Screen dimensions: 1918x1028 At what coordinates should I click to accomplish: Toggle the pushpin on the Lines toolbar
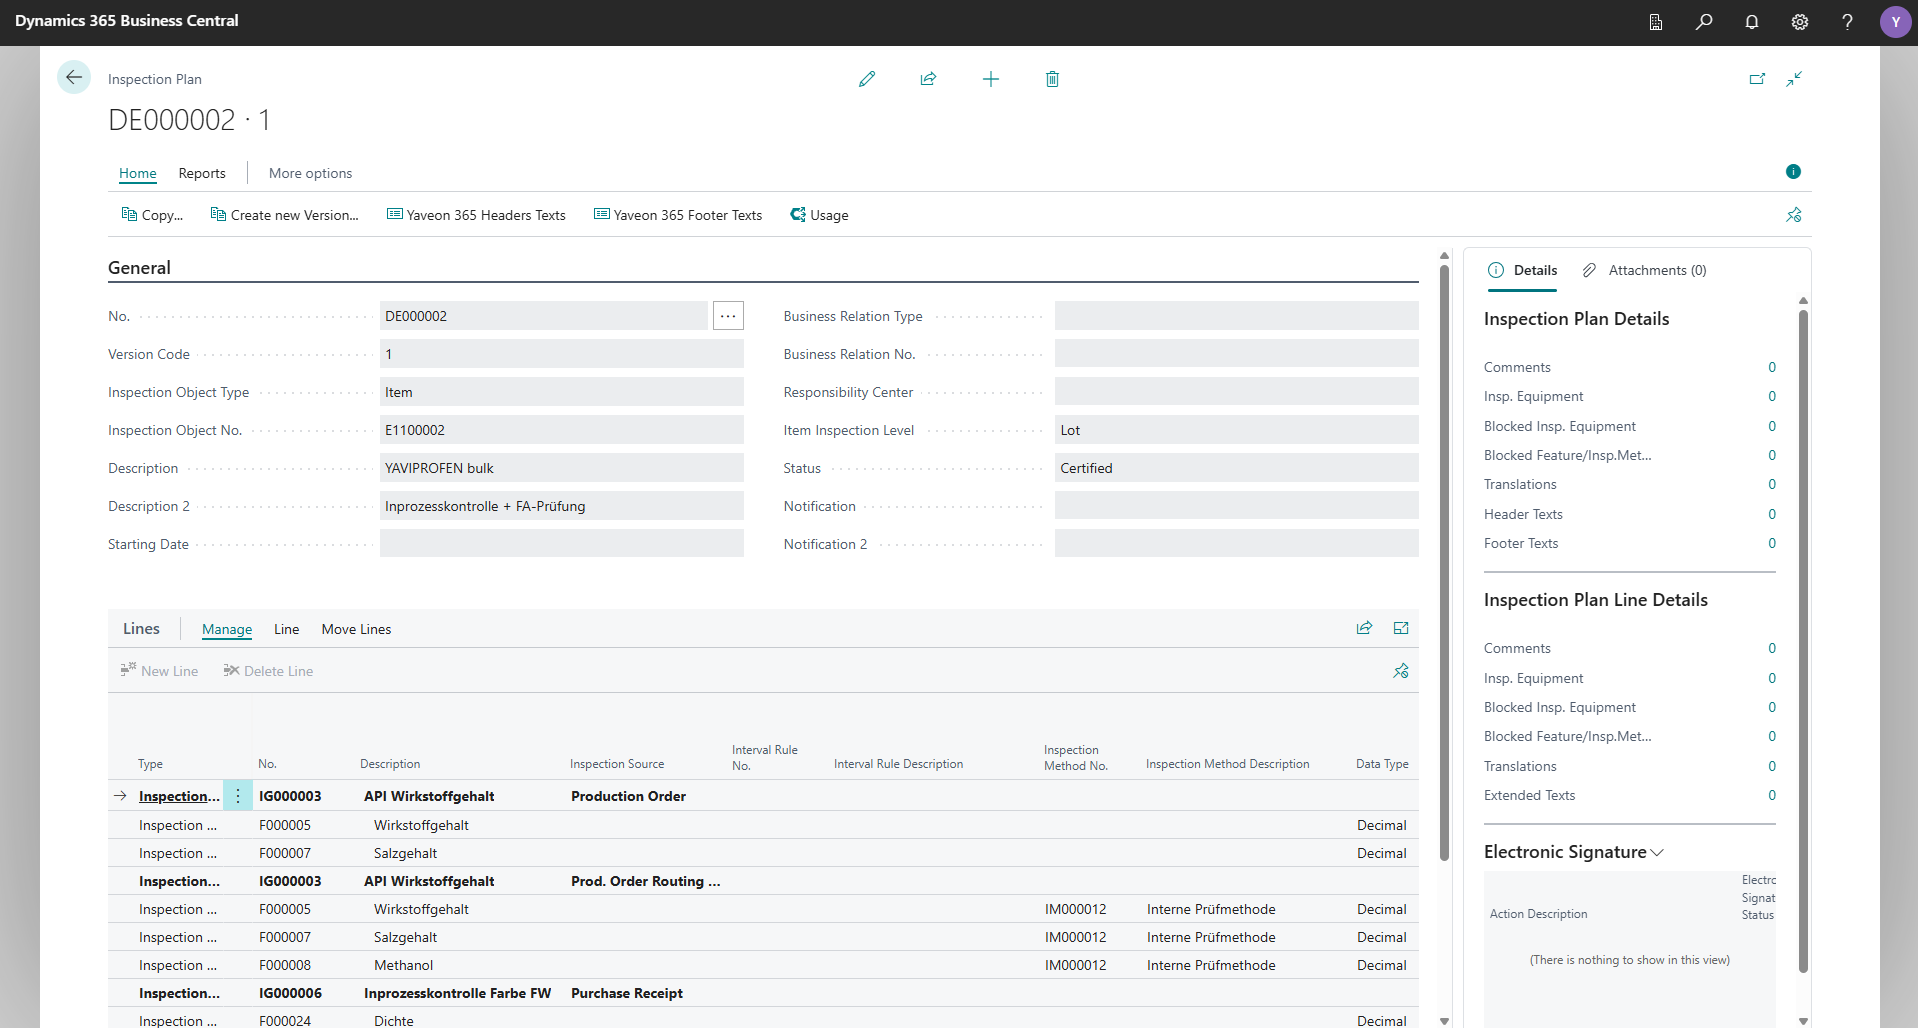1400,670
